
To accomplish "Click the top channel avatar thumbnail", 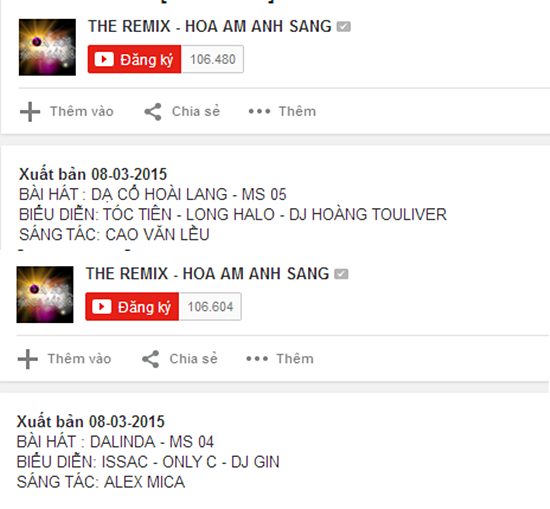I will click(x=47, y=47).
